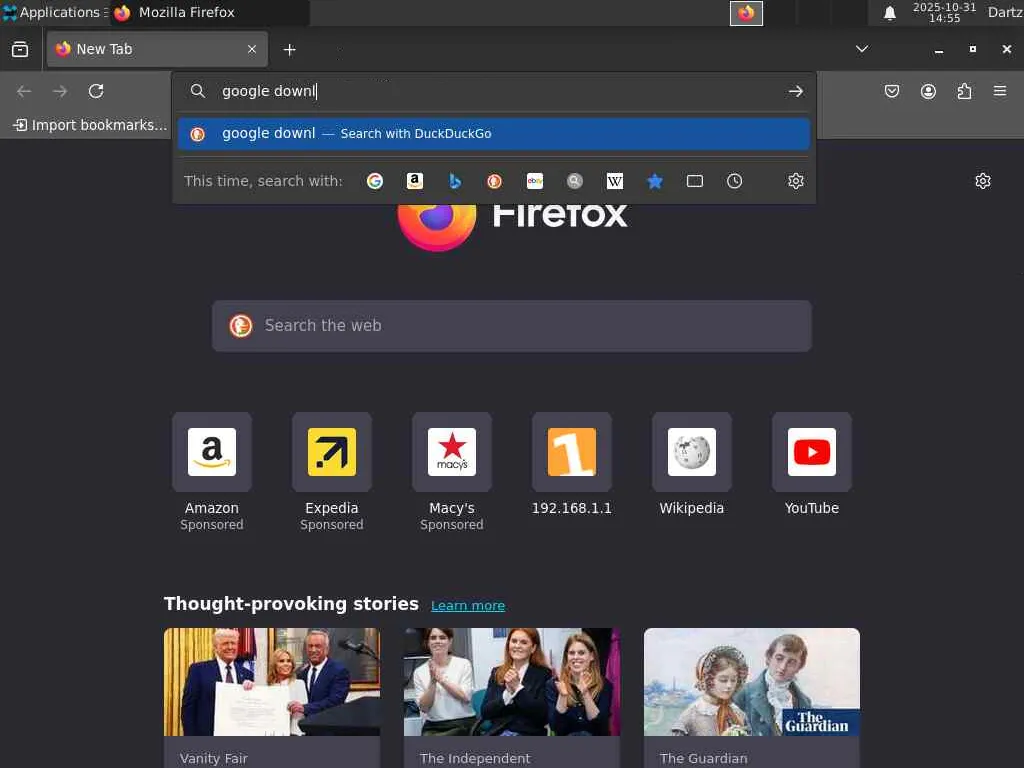
Task: Reload the current page
Action: (96, 91)
